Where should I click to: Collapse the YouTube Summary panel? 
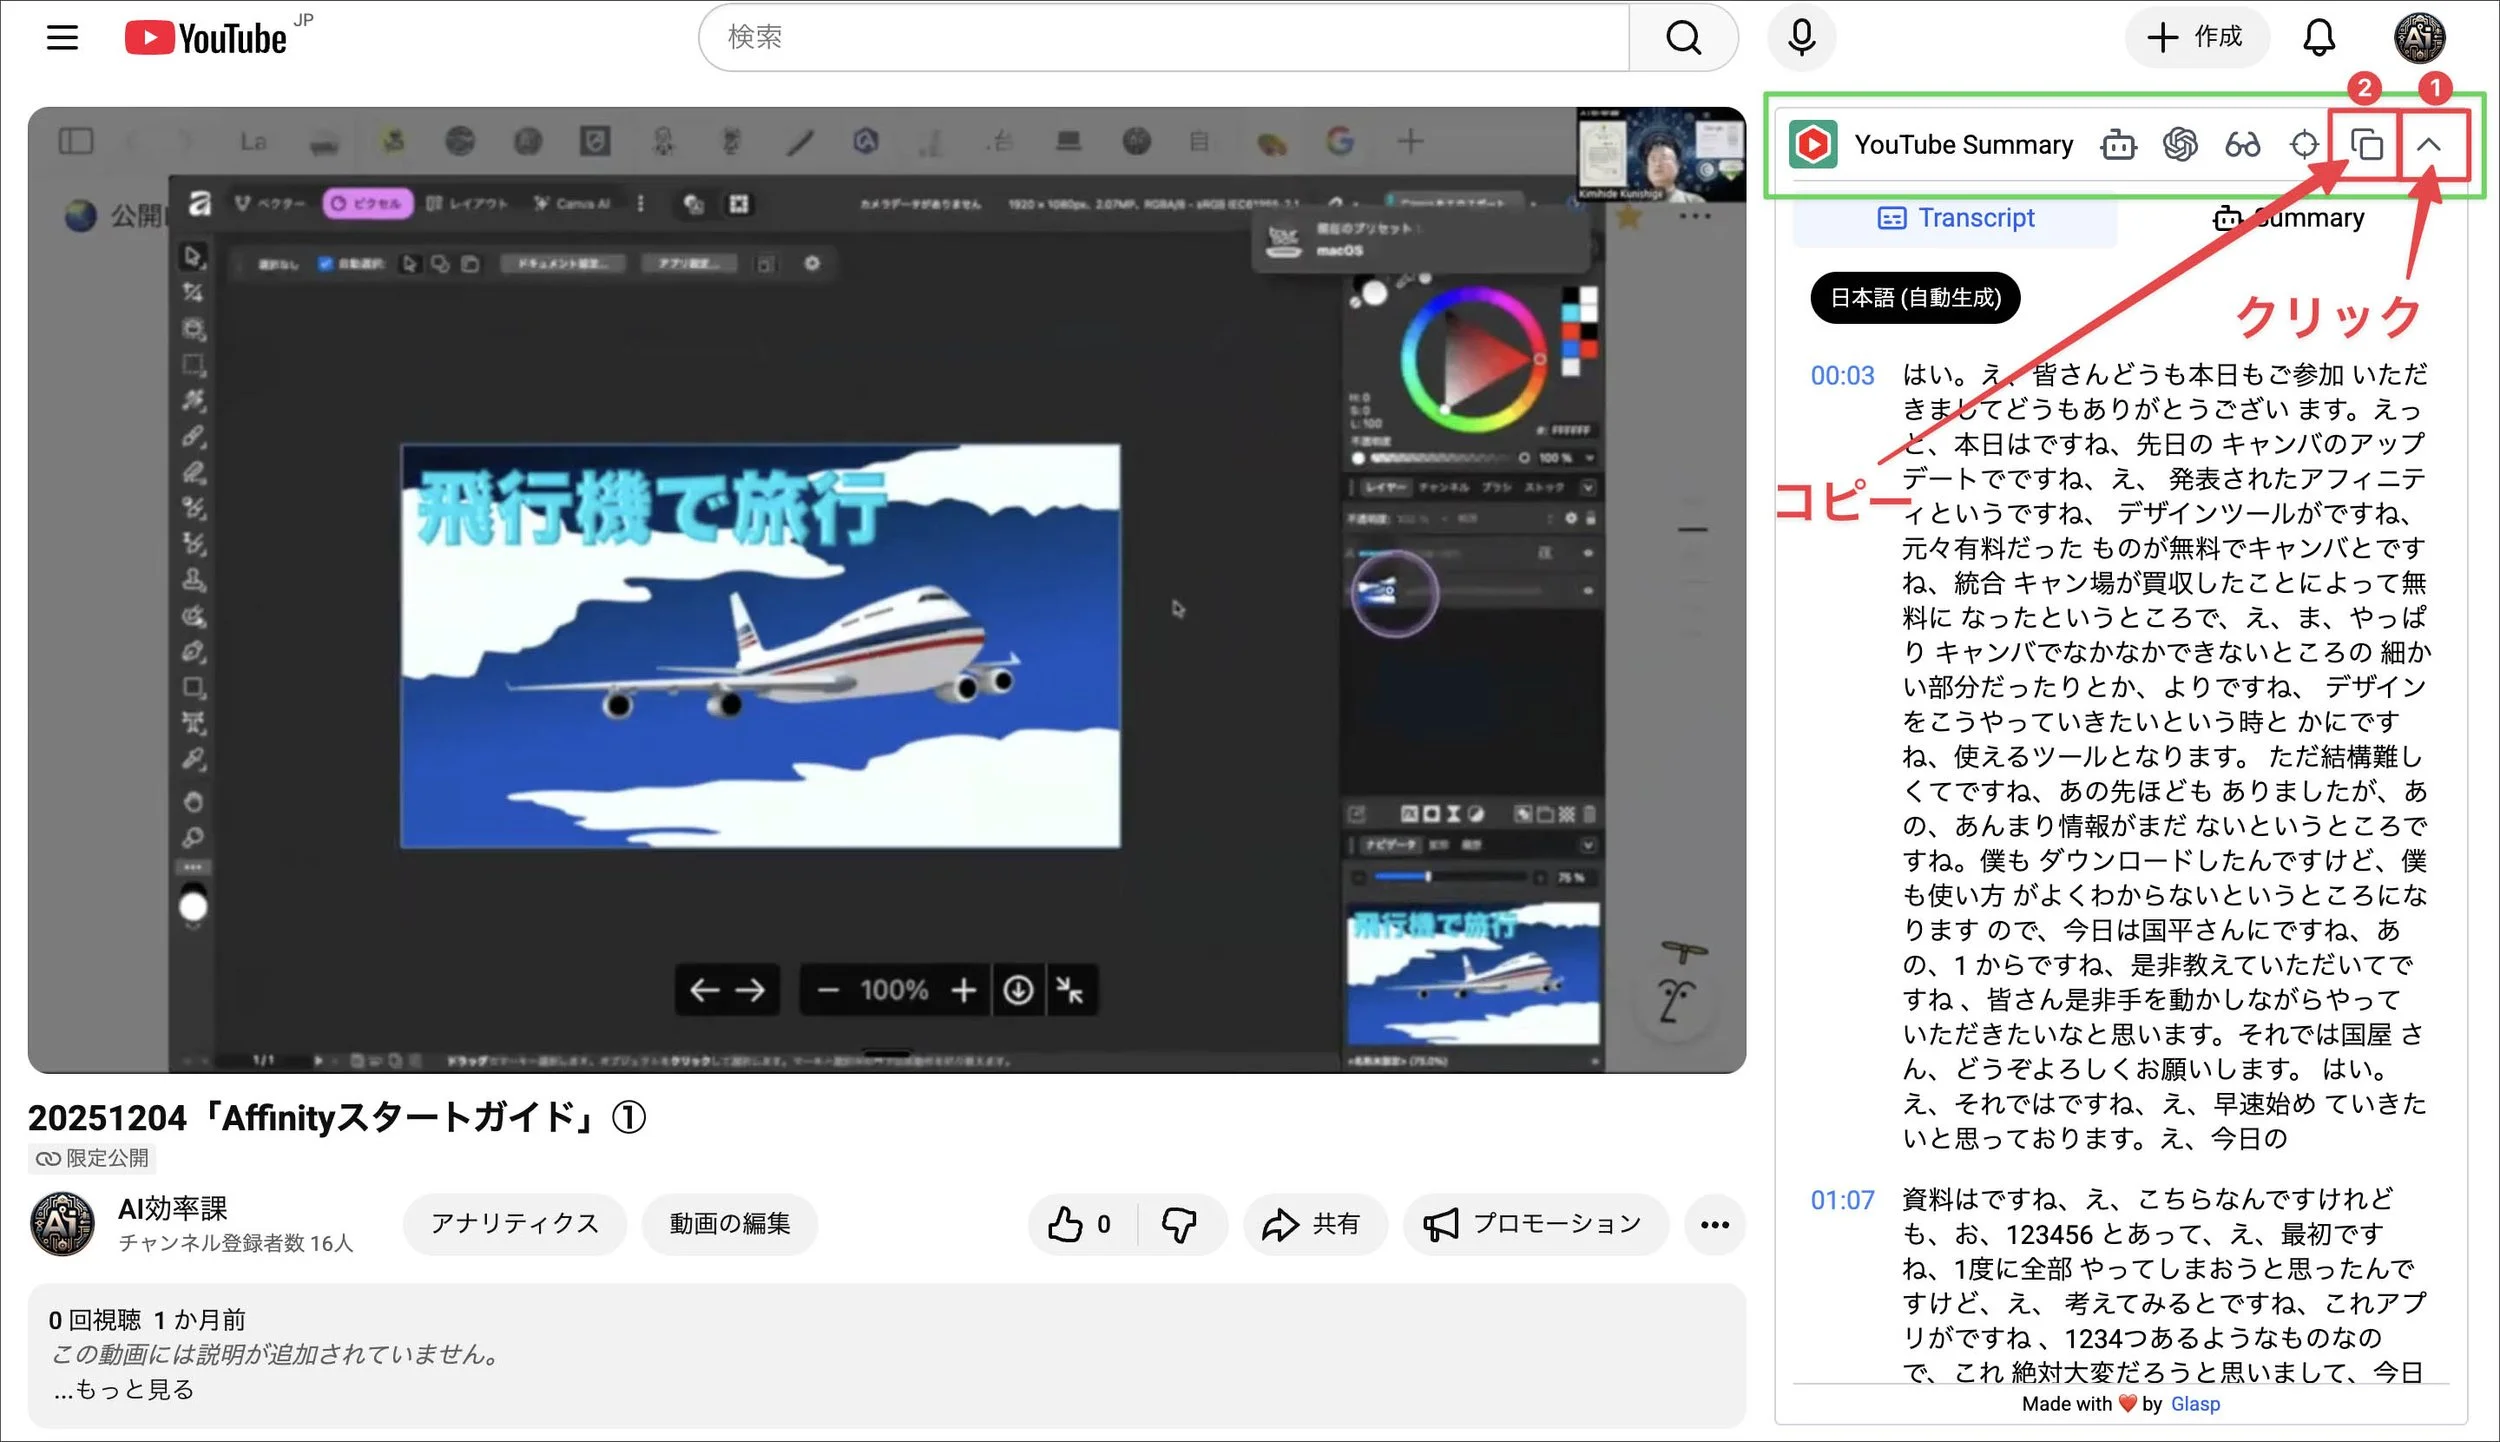coord(2428,145)
